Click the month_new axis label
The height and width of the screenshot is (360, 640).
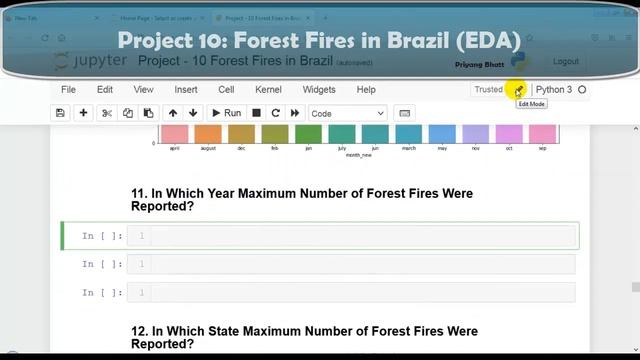tap(358, 155)
